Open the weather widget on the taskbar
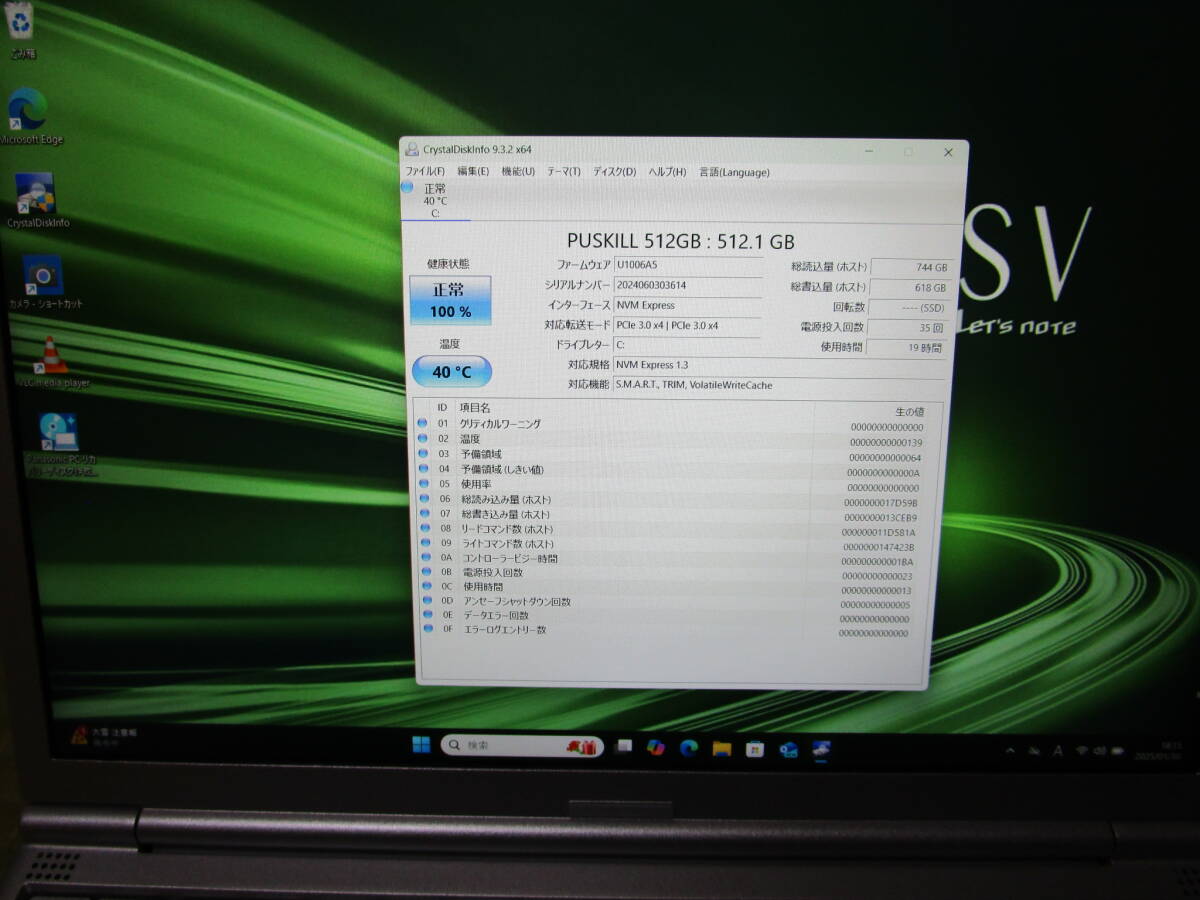 [105, 738]
